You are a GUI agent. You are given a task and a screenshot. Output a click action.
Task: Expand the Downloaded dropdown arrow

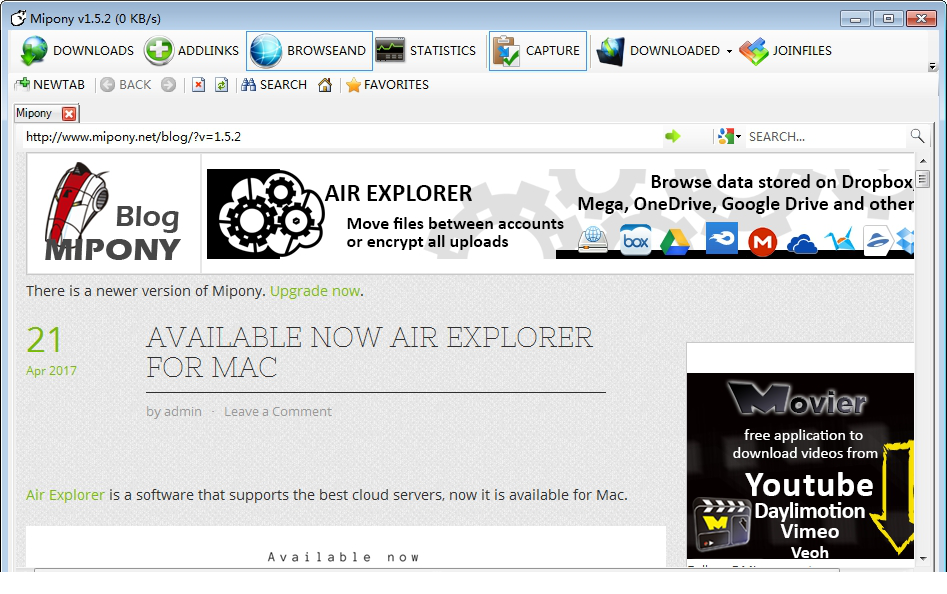tap(729, 51)
